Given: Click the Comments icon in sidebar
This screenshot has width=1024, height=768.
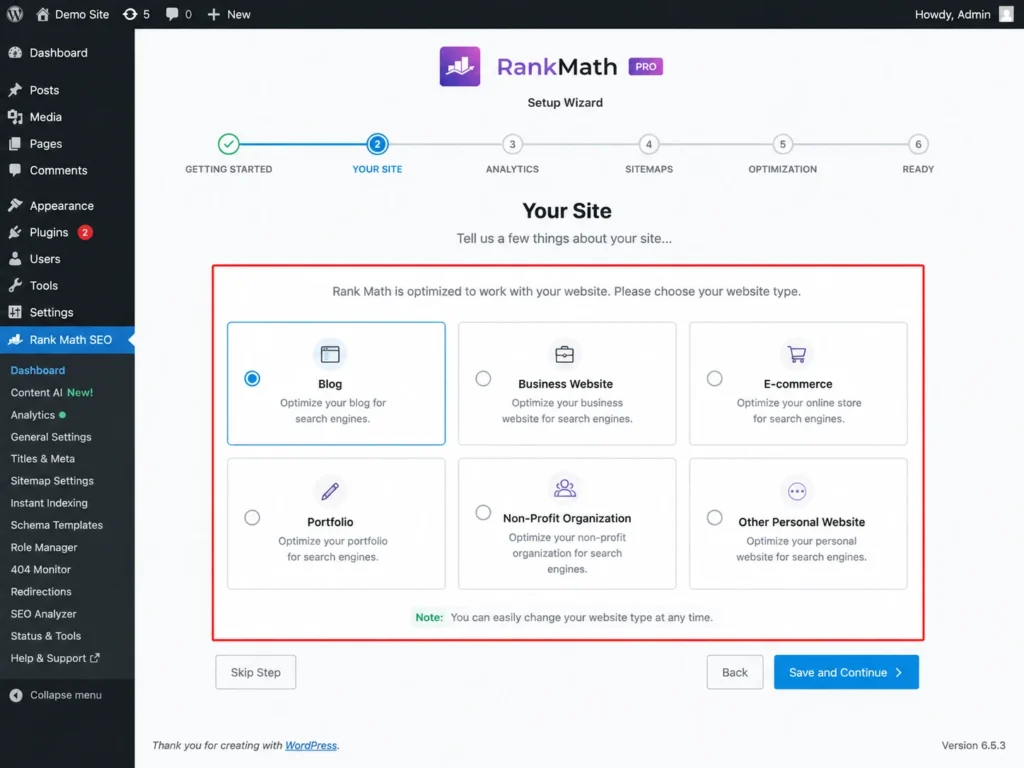Looking at the screenshot, I should coord(15,170).
